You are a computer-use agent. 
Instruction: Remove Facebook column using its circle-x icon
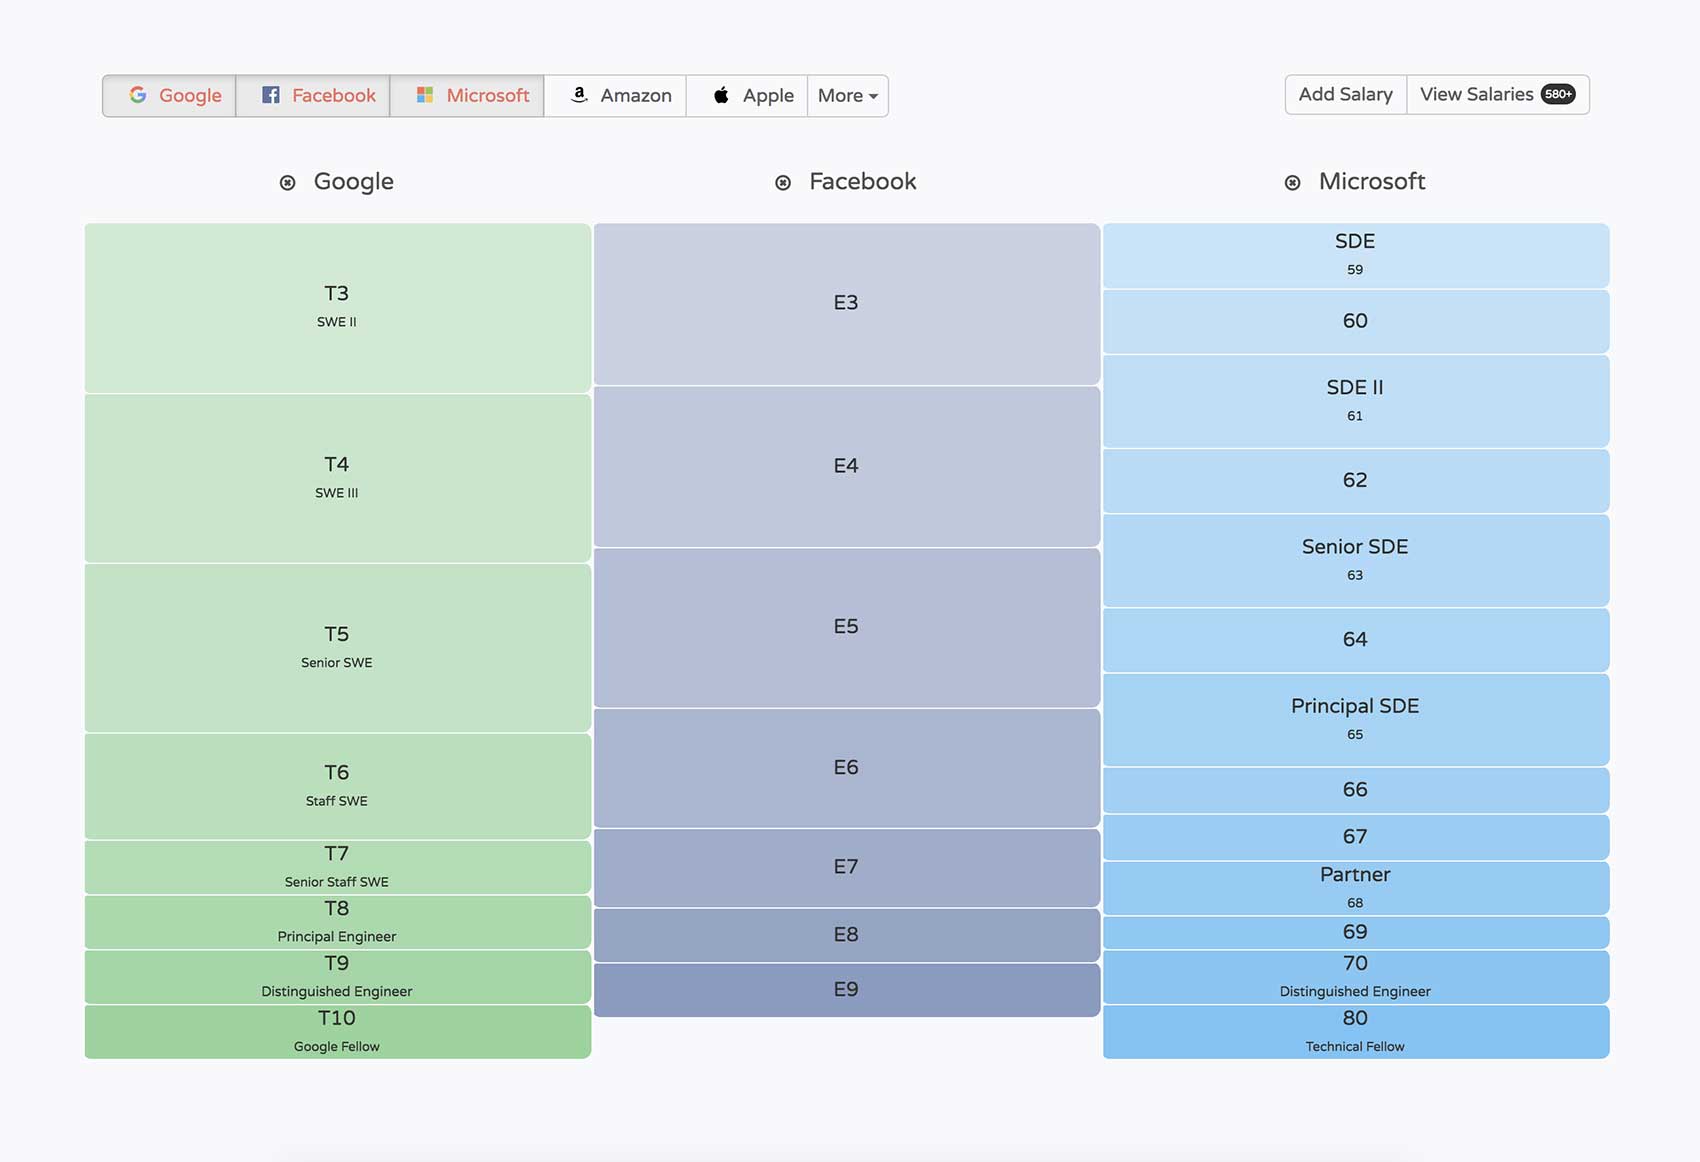click(x=783, y=183)
